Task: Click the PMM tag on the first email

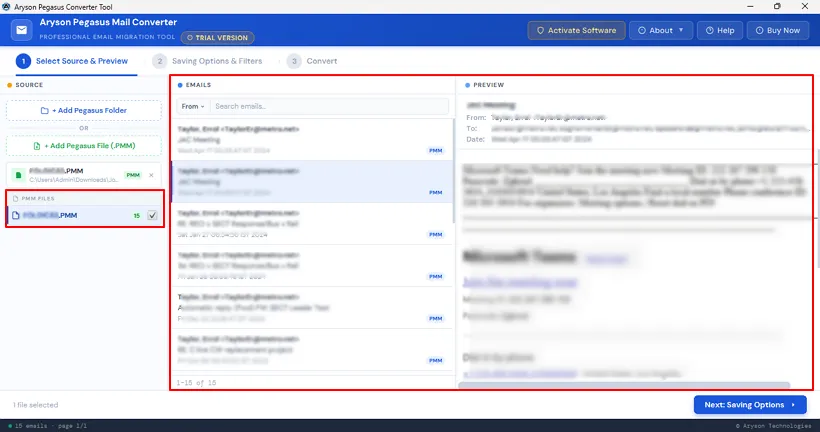Action: click(436, 151)
